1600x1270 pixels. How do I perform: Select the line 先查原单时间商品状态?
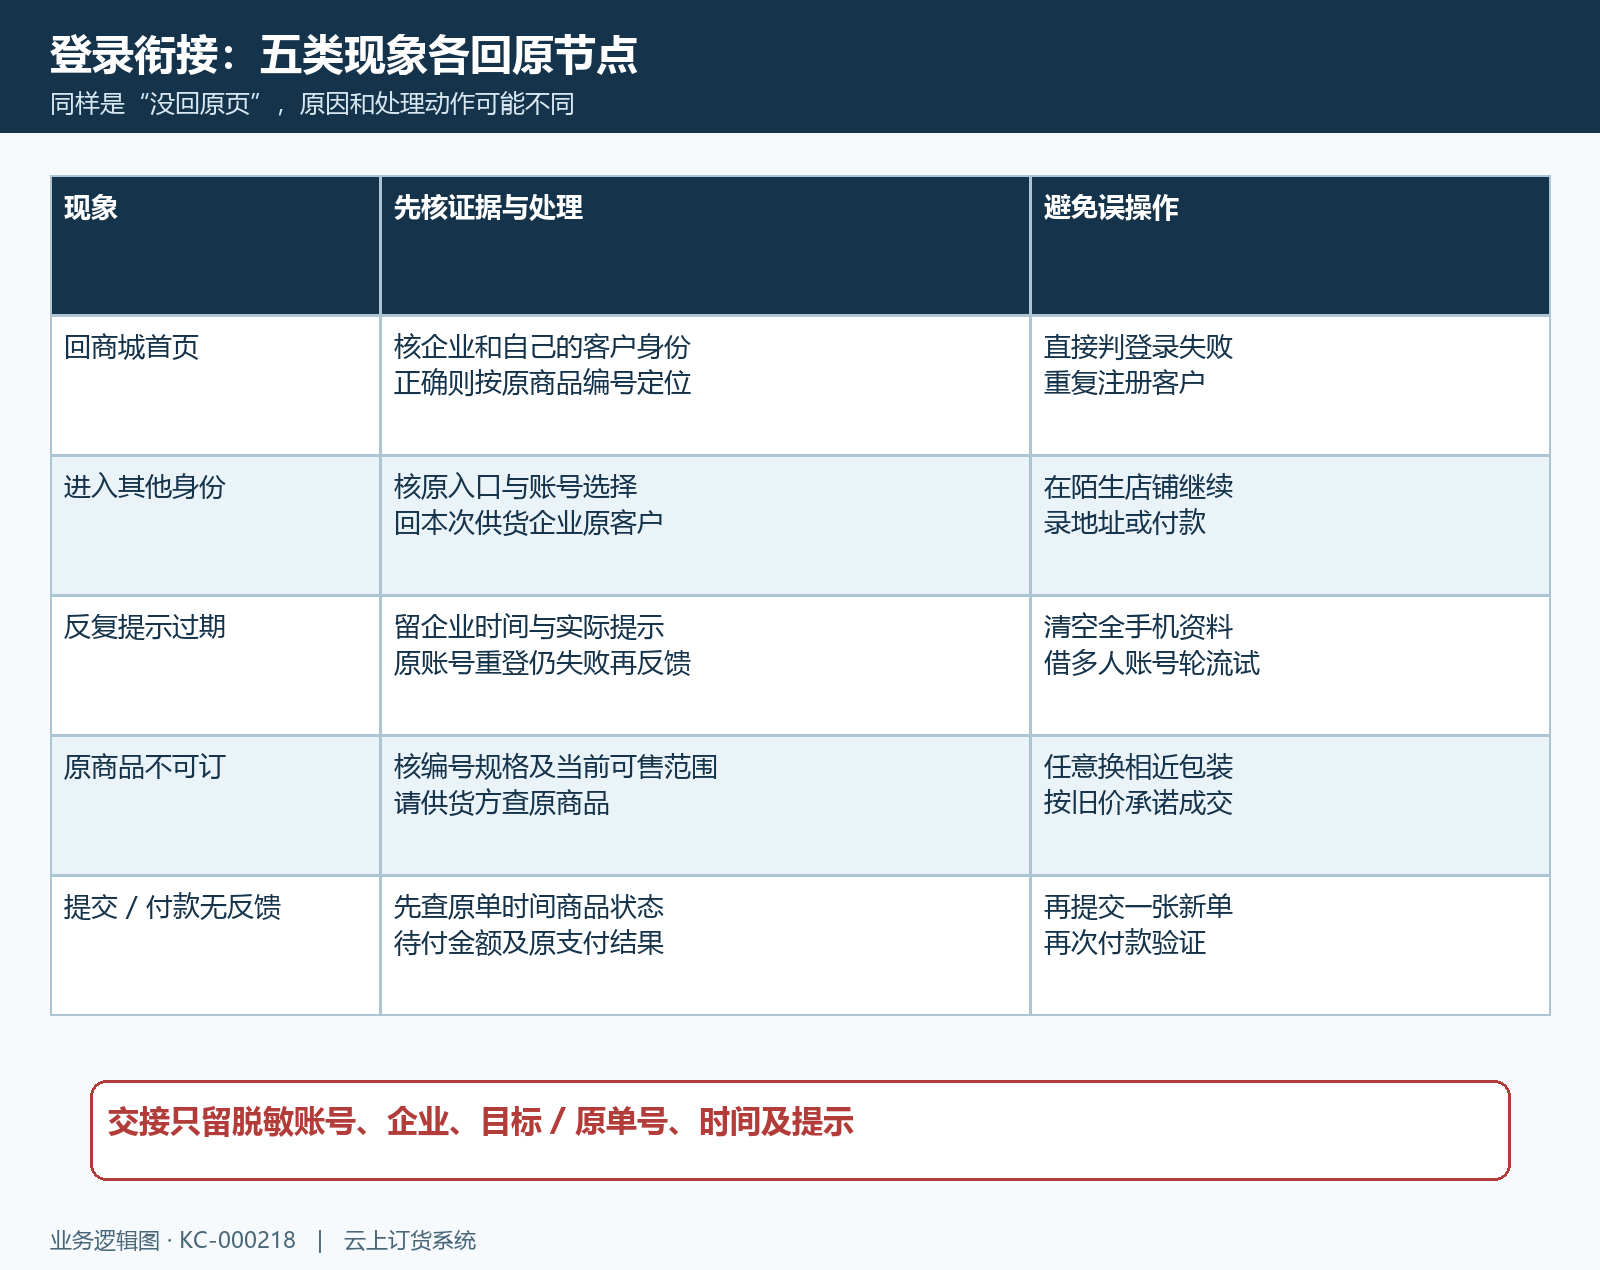(528, 907)
